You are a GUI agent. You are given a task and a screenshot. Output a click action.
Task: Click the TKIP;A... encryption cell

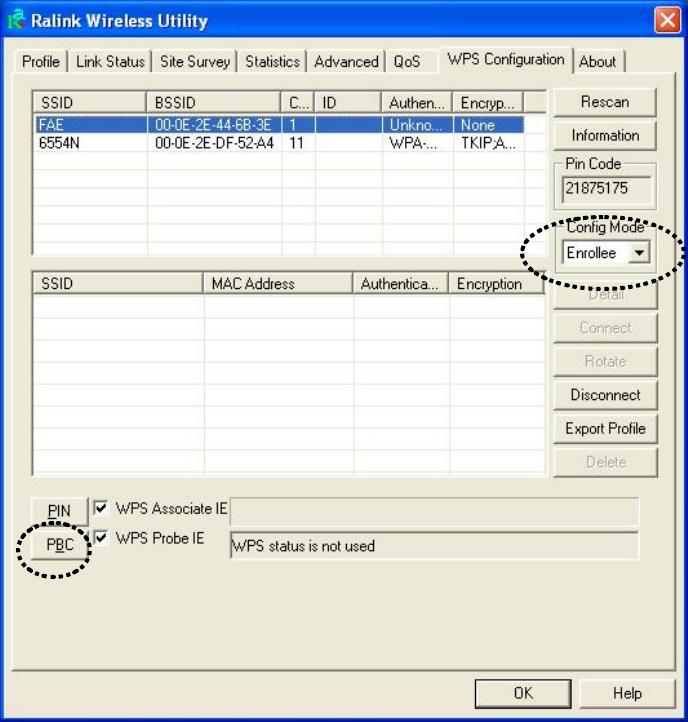(488, 143)
